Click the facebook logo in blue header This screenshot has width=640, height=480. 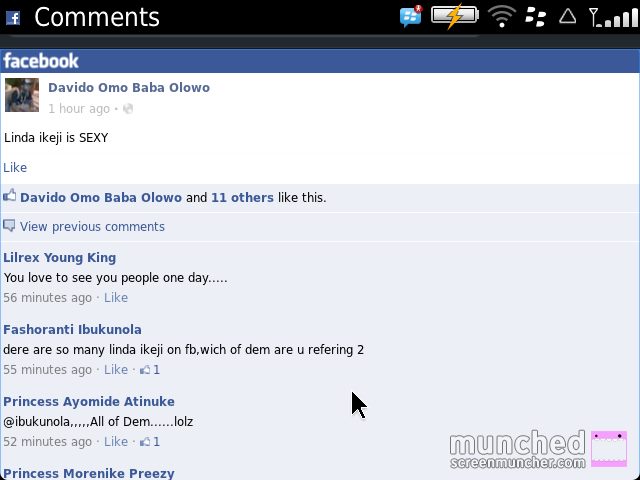(41, 61)
